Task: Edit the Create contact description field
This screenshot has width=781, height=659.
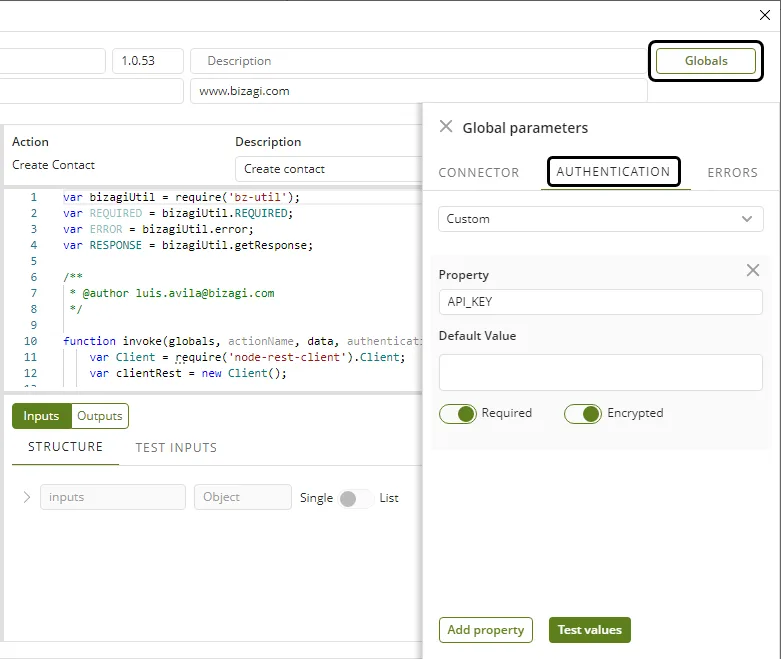Action: point(329,169)
